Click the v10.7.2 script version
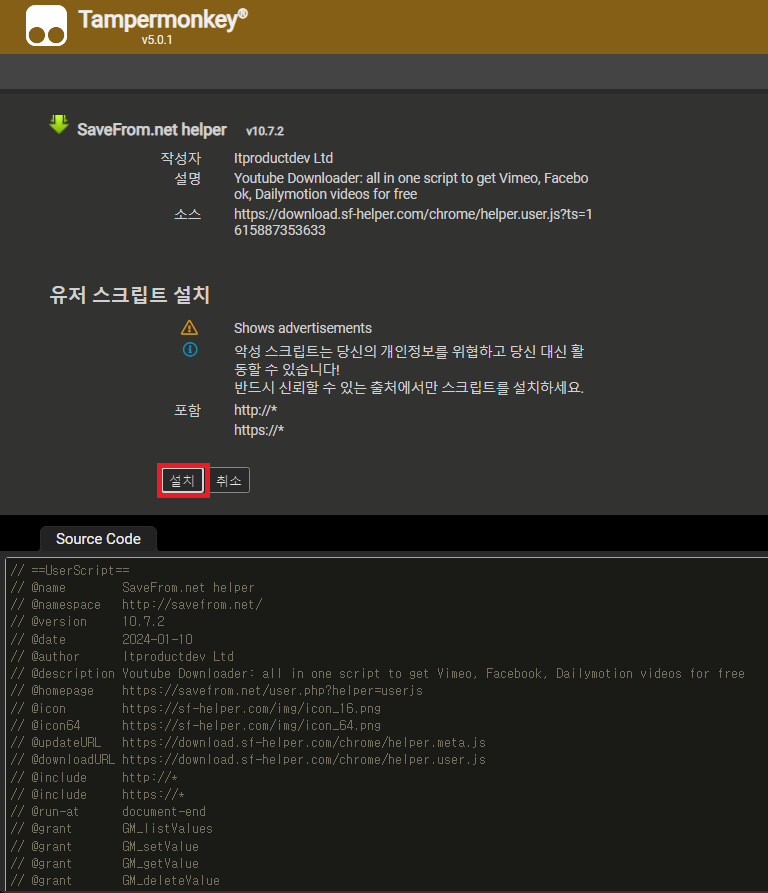 tap(265, 131)
